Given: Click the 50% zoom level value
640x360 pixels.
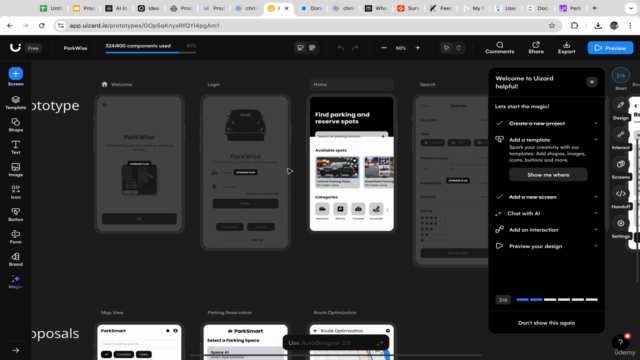Looking at the screenshot, I should click(x=401, y=48).
